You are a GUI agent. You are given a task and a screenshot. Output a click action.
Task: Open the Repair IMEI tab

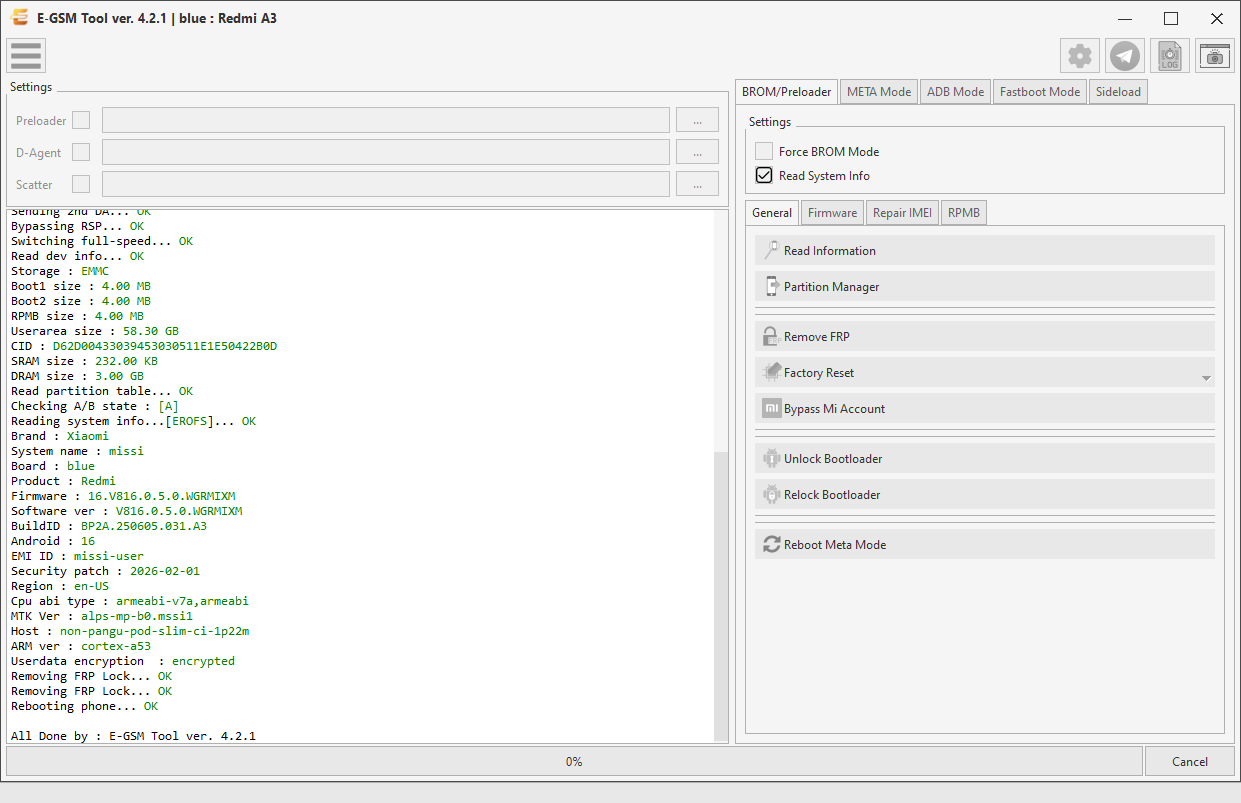(x=902, y=212)
